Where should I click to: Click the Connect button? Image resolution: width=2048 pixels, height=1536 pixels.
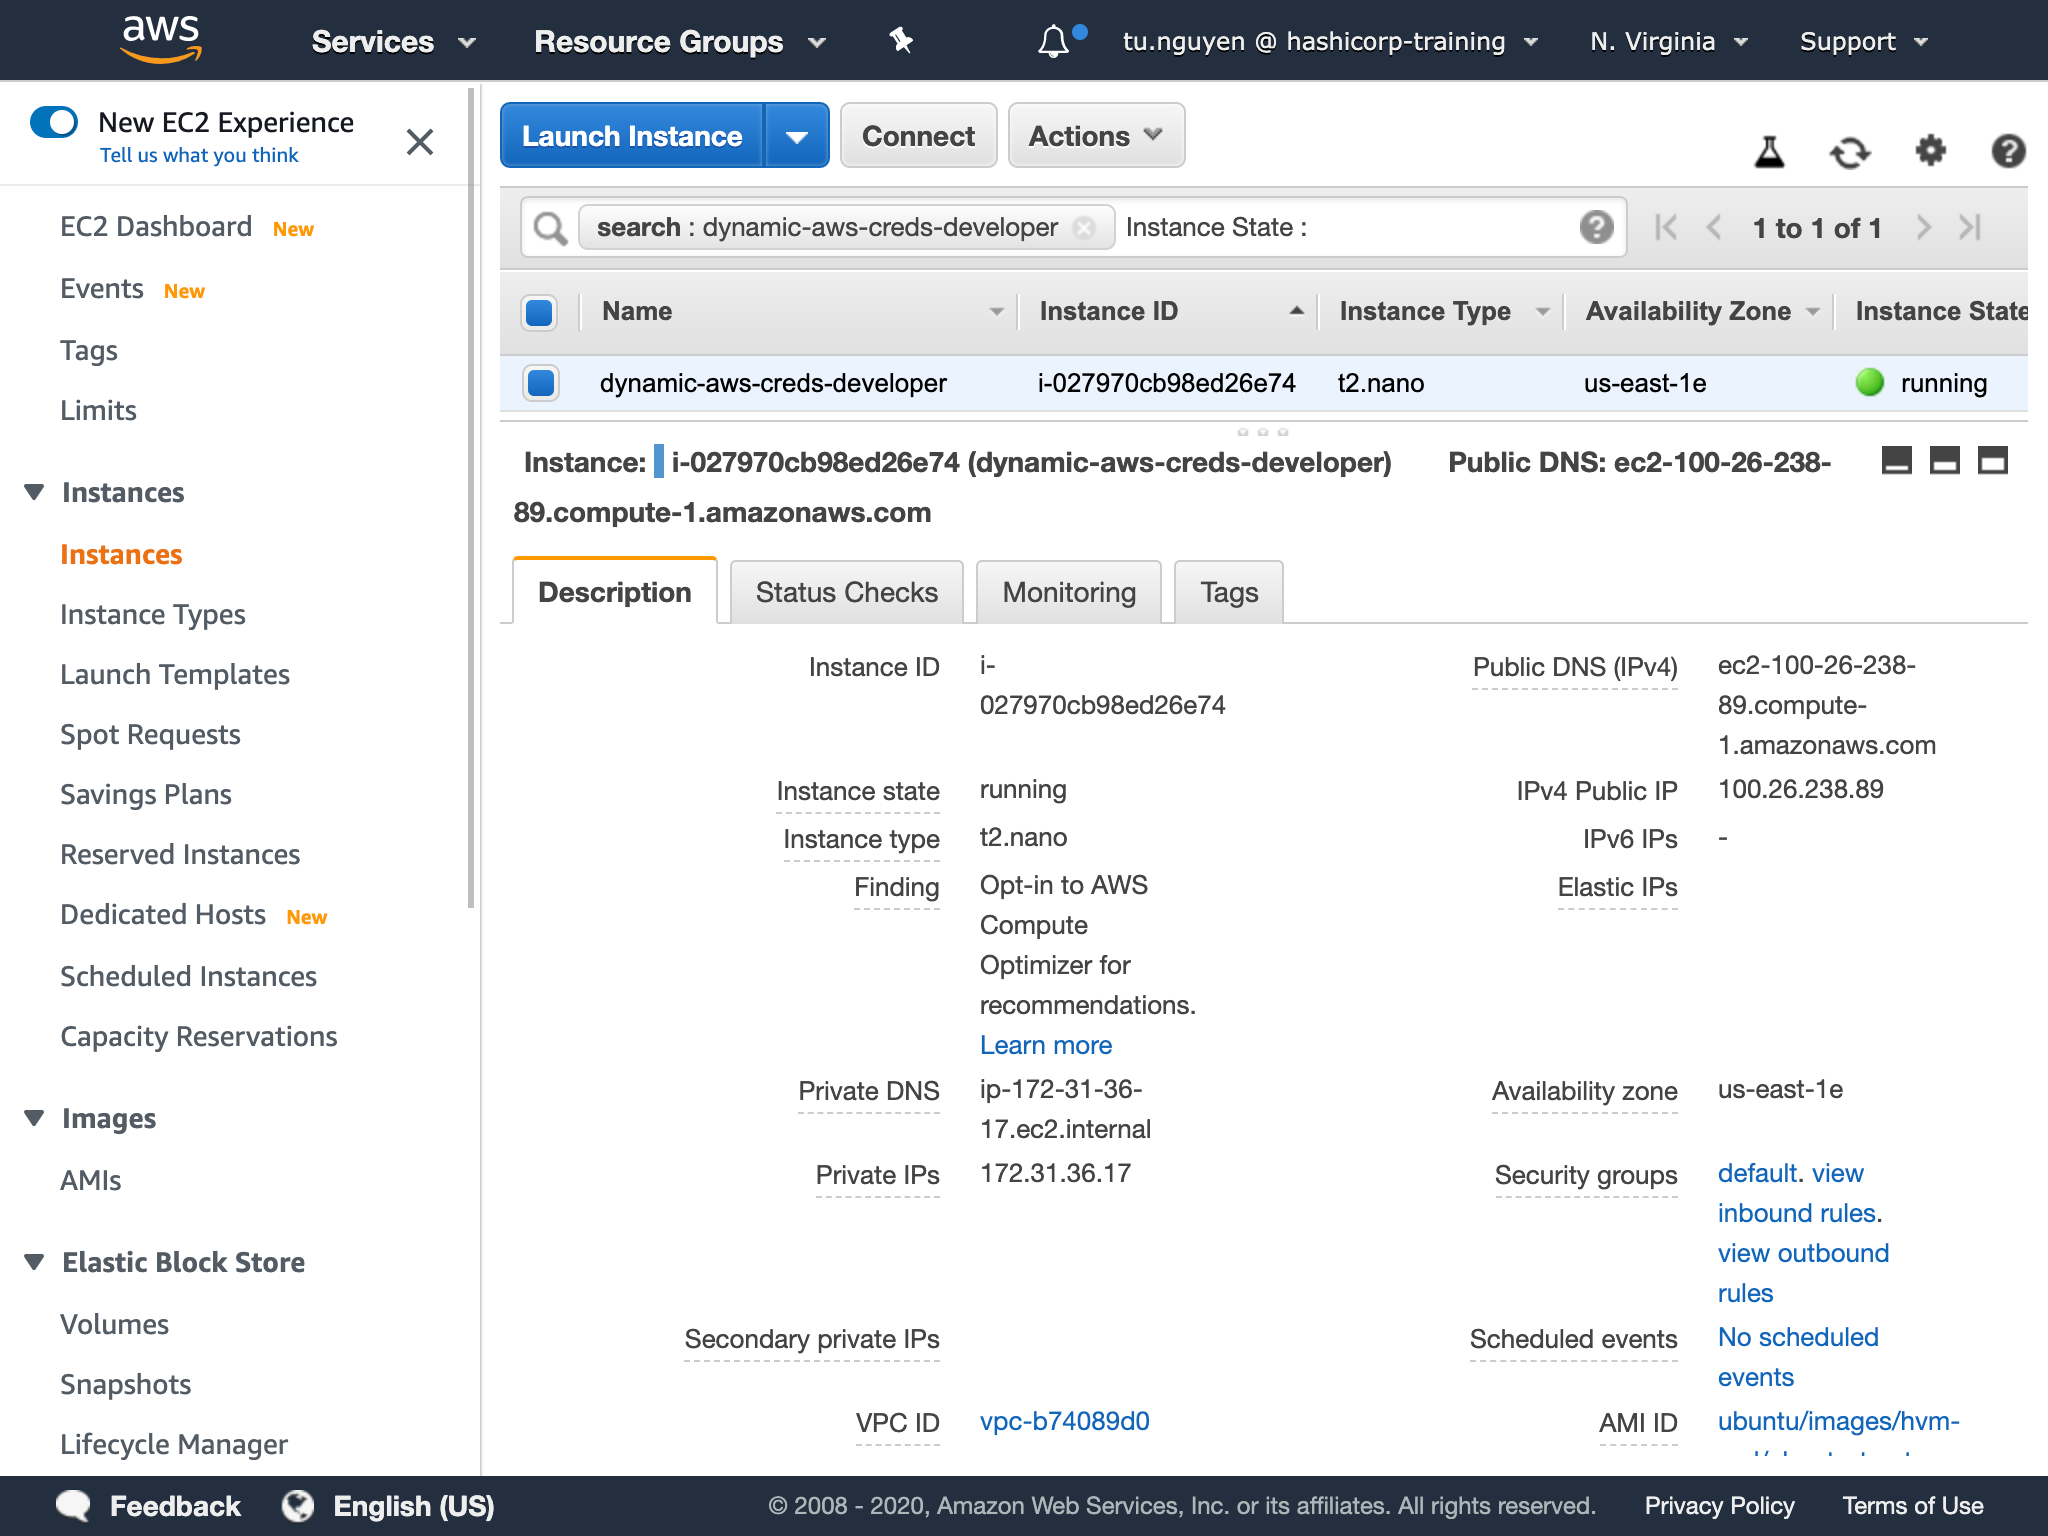(x=918, y=136)
